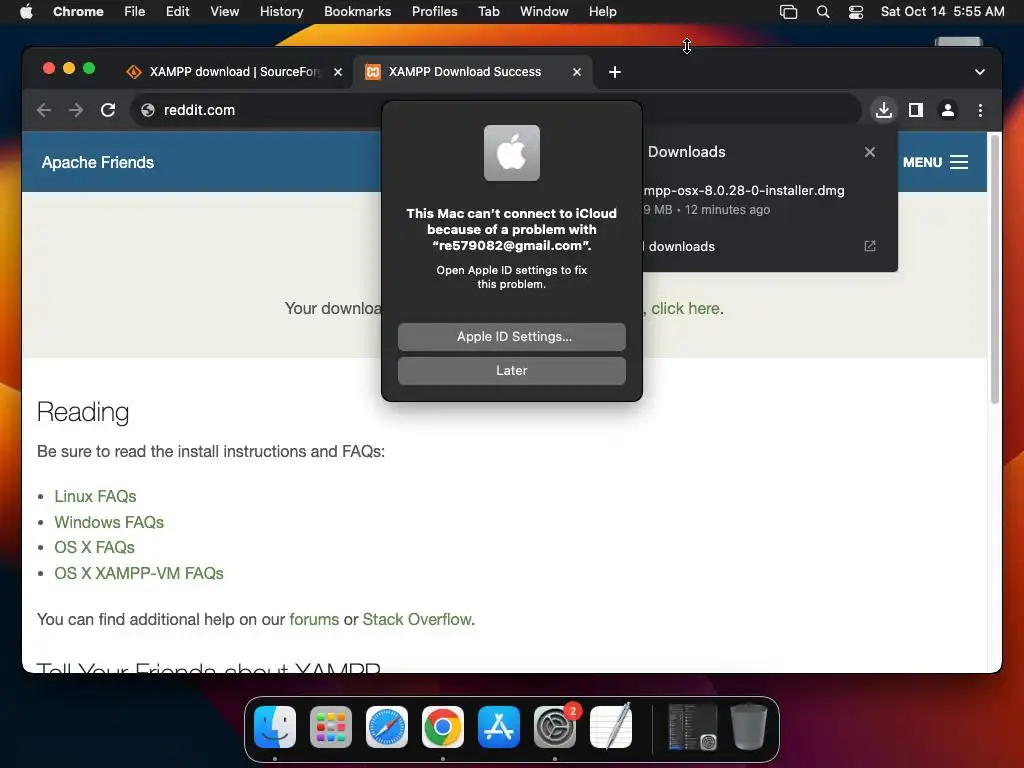1024x768 pixels.
Task: Open Finder from the Dock
Action: 275,727
